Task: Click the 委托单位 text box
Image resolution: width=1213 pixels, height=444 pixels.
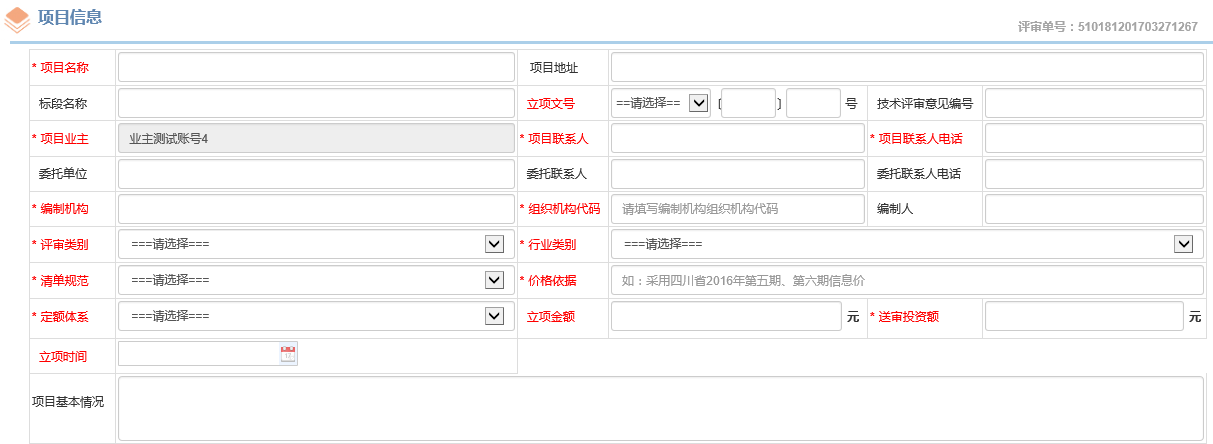Action: [316, 174]
